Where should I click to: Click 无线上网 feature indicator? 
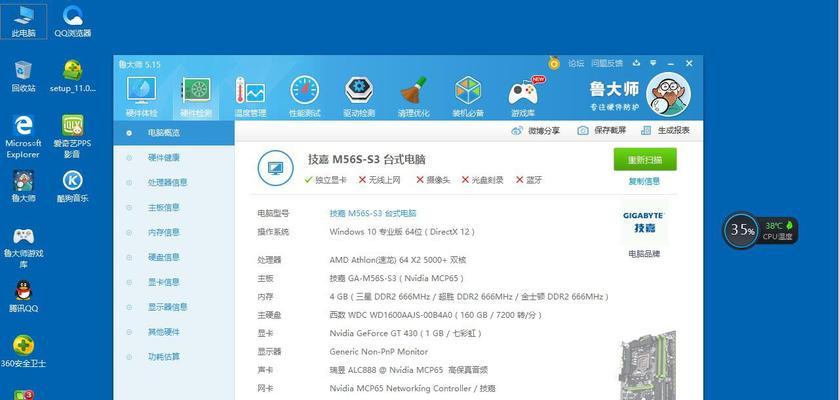pyautogui.click(x=379, y=180)
